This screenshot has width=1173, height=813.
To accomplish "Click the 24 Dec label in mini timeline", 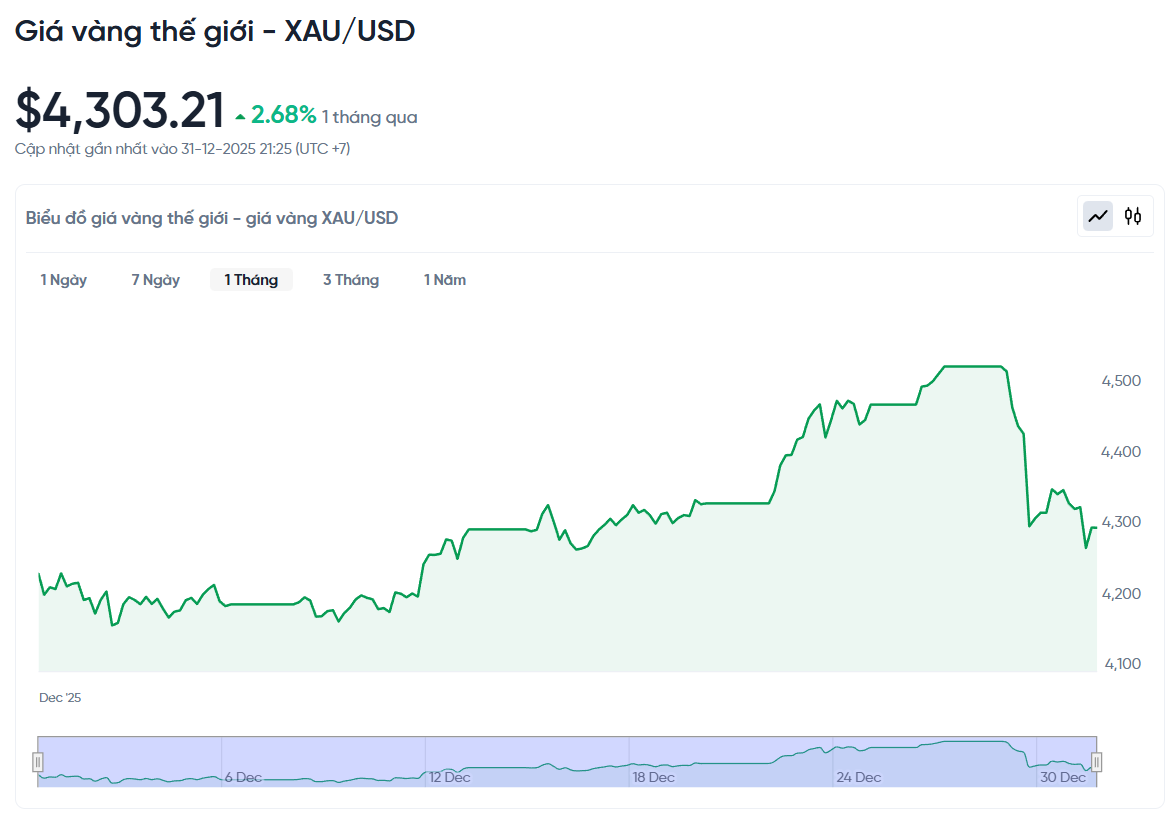I will click(x=860, y=777).
